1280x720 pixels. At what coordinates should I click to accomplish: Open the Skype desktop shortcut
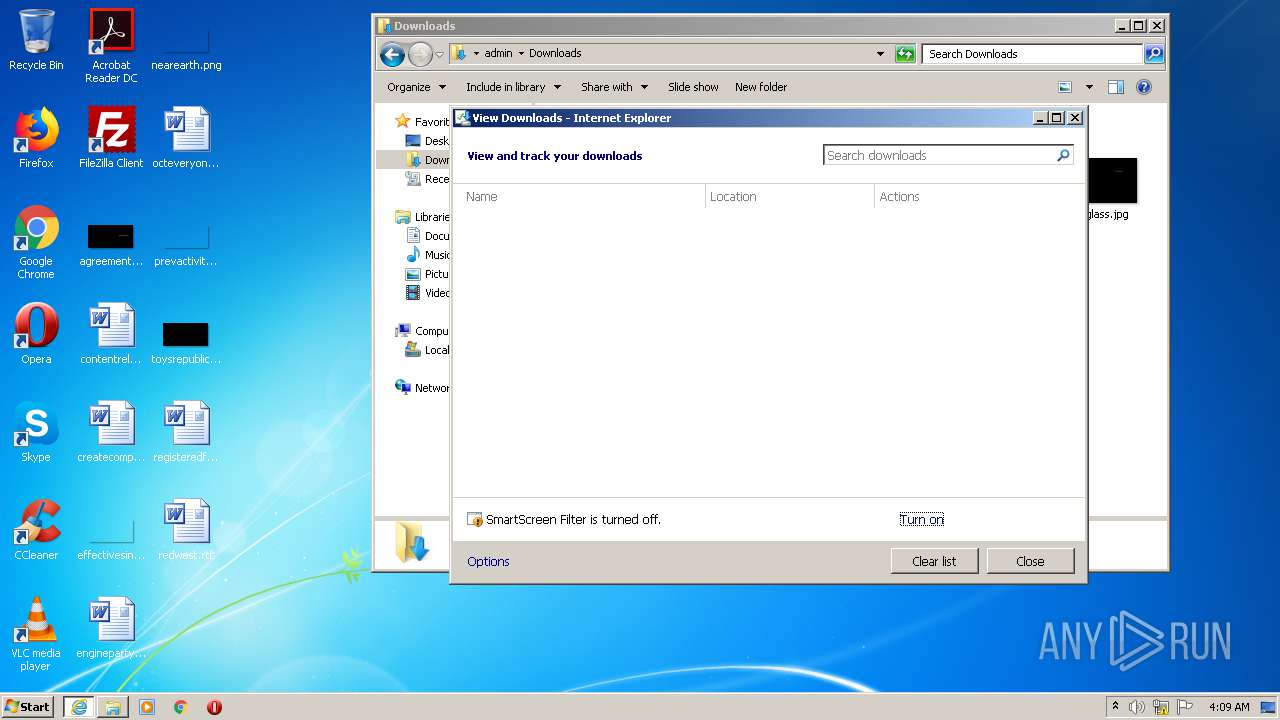[36, 432]
